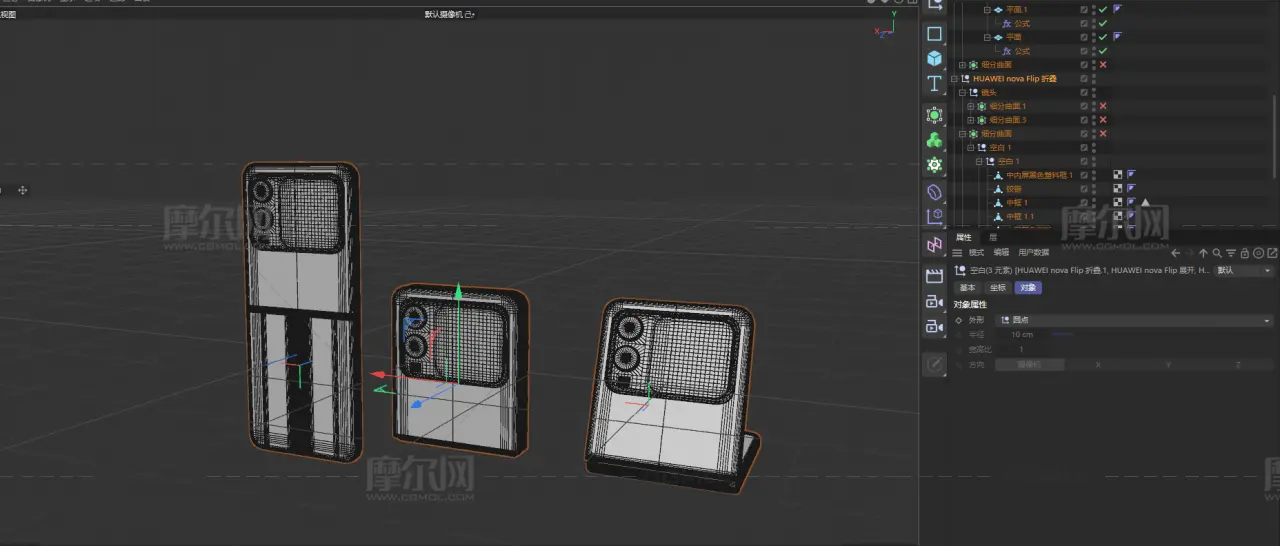Image resolution: width=1280 pixels, height=546 pixels.
Task: Enable the red X on 细分曲面.3
Action: pyautogui.click(x=1102, y=120)
